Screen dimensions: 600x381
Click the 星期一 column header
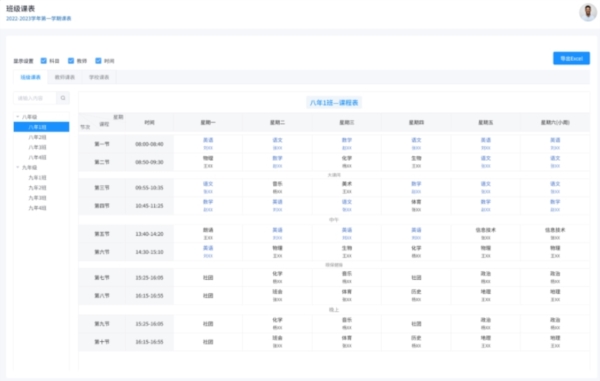click(x=208, y=122)
